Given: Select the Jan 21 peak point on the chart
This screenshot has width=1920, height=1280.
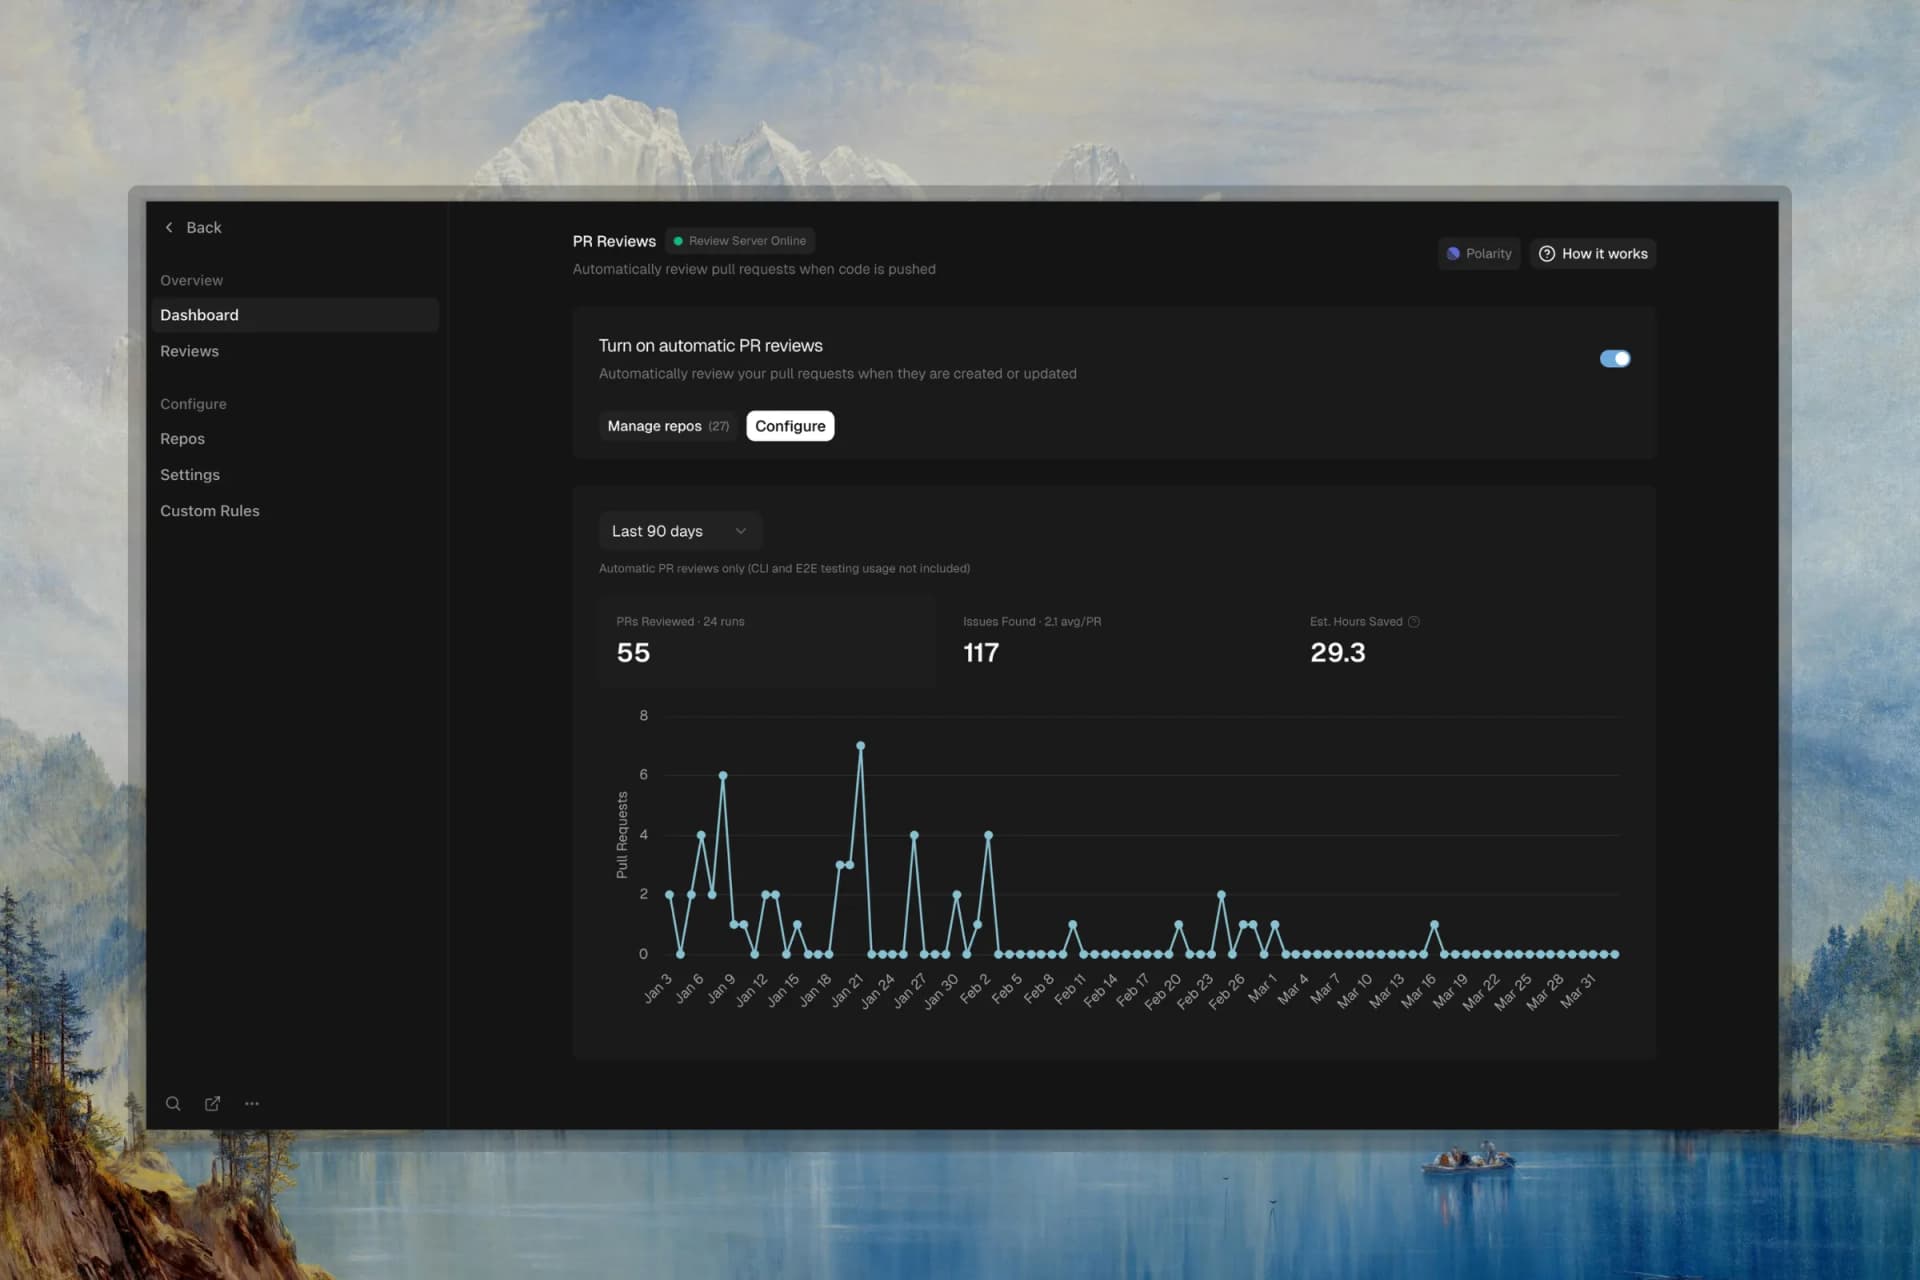Looking at the screenshot, I should pos(861,744).
